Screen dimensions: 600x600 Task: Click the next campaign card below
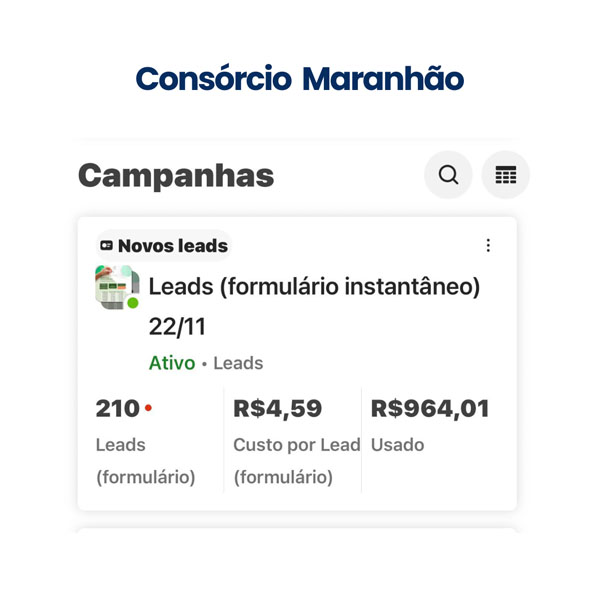297,530
